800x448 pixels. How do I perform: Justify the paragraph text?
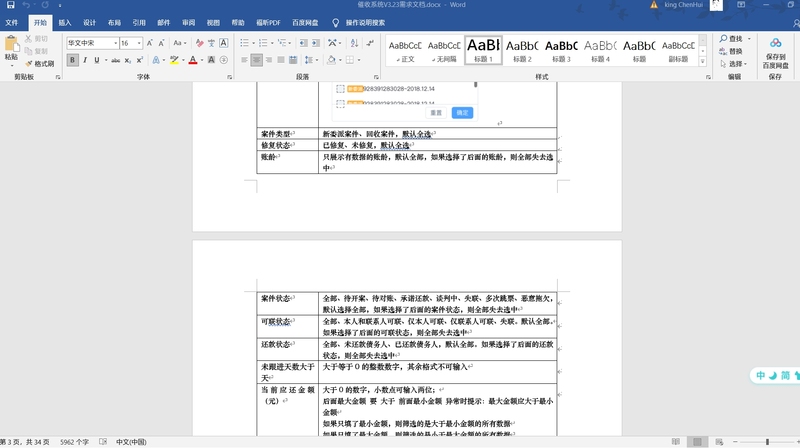coord(281,60)
